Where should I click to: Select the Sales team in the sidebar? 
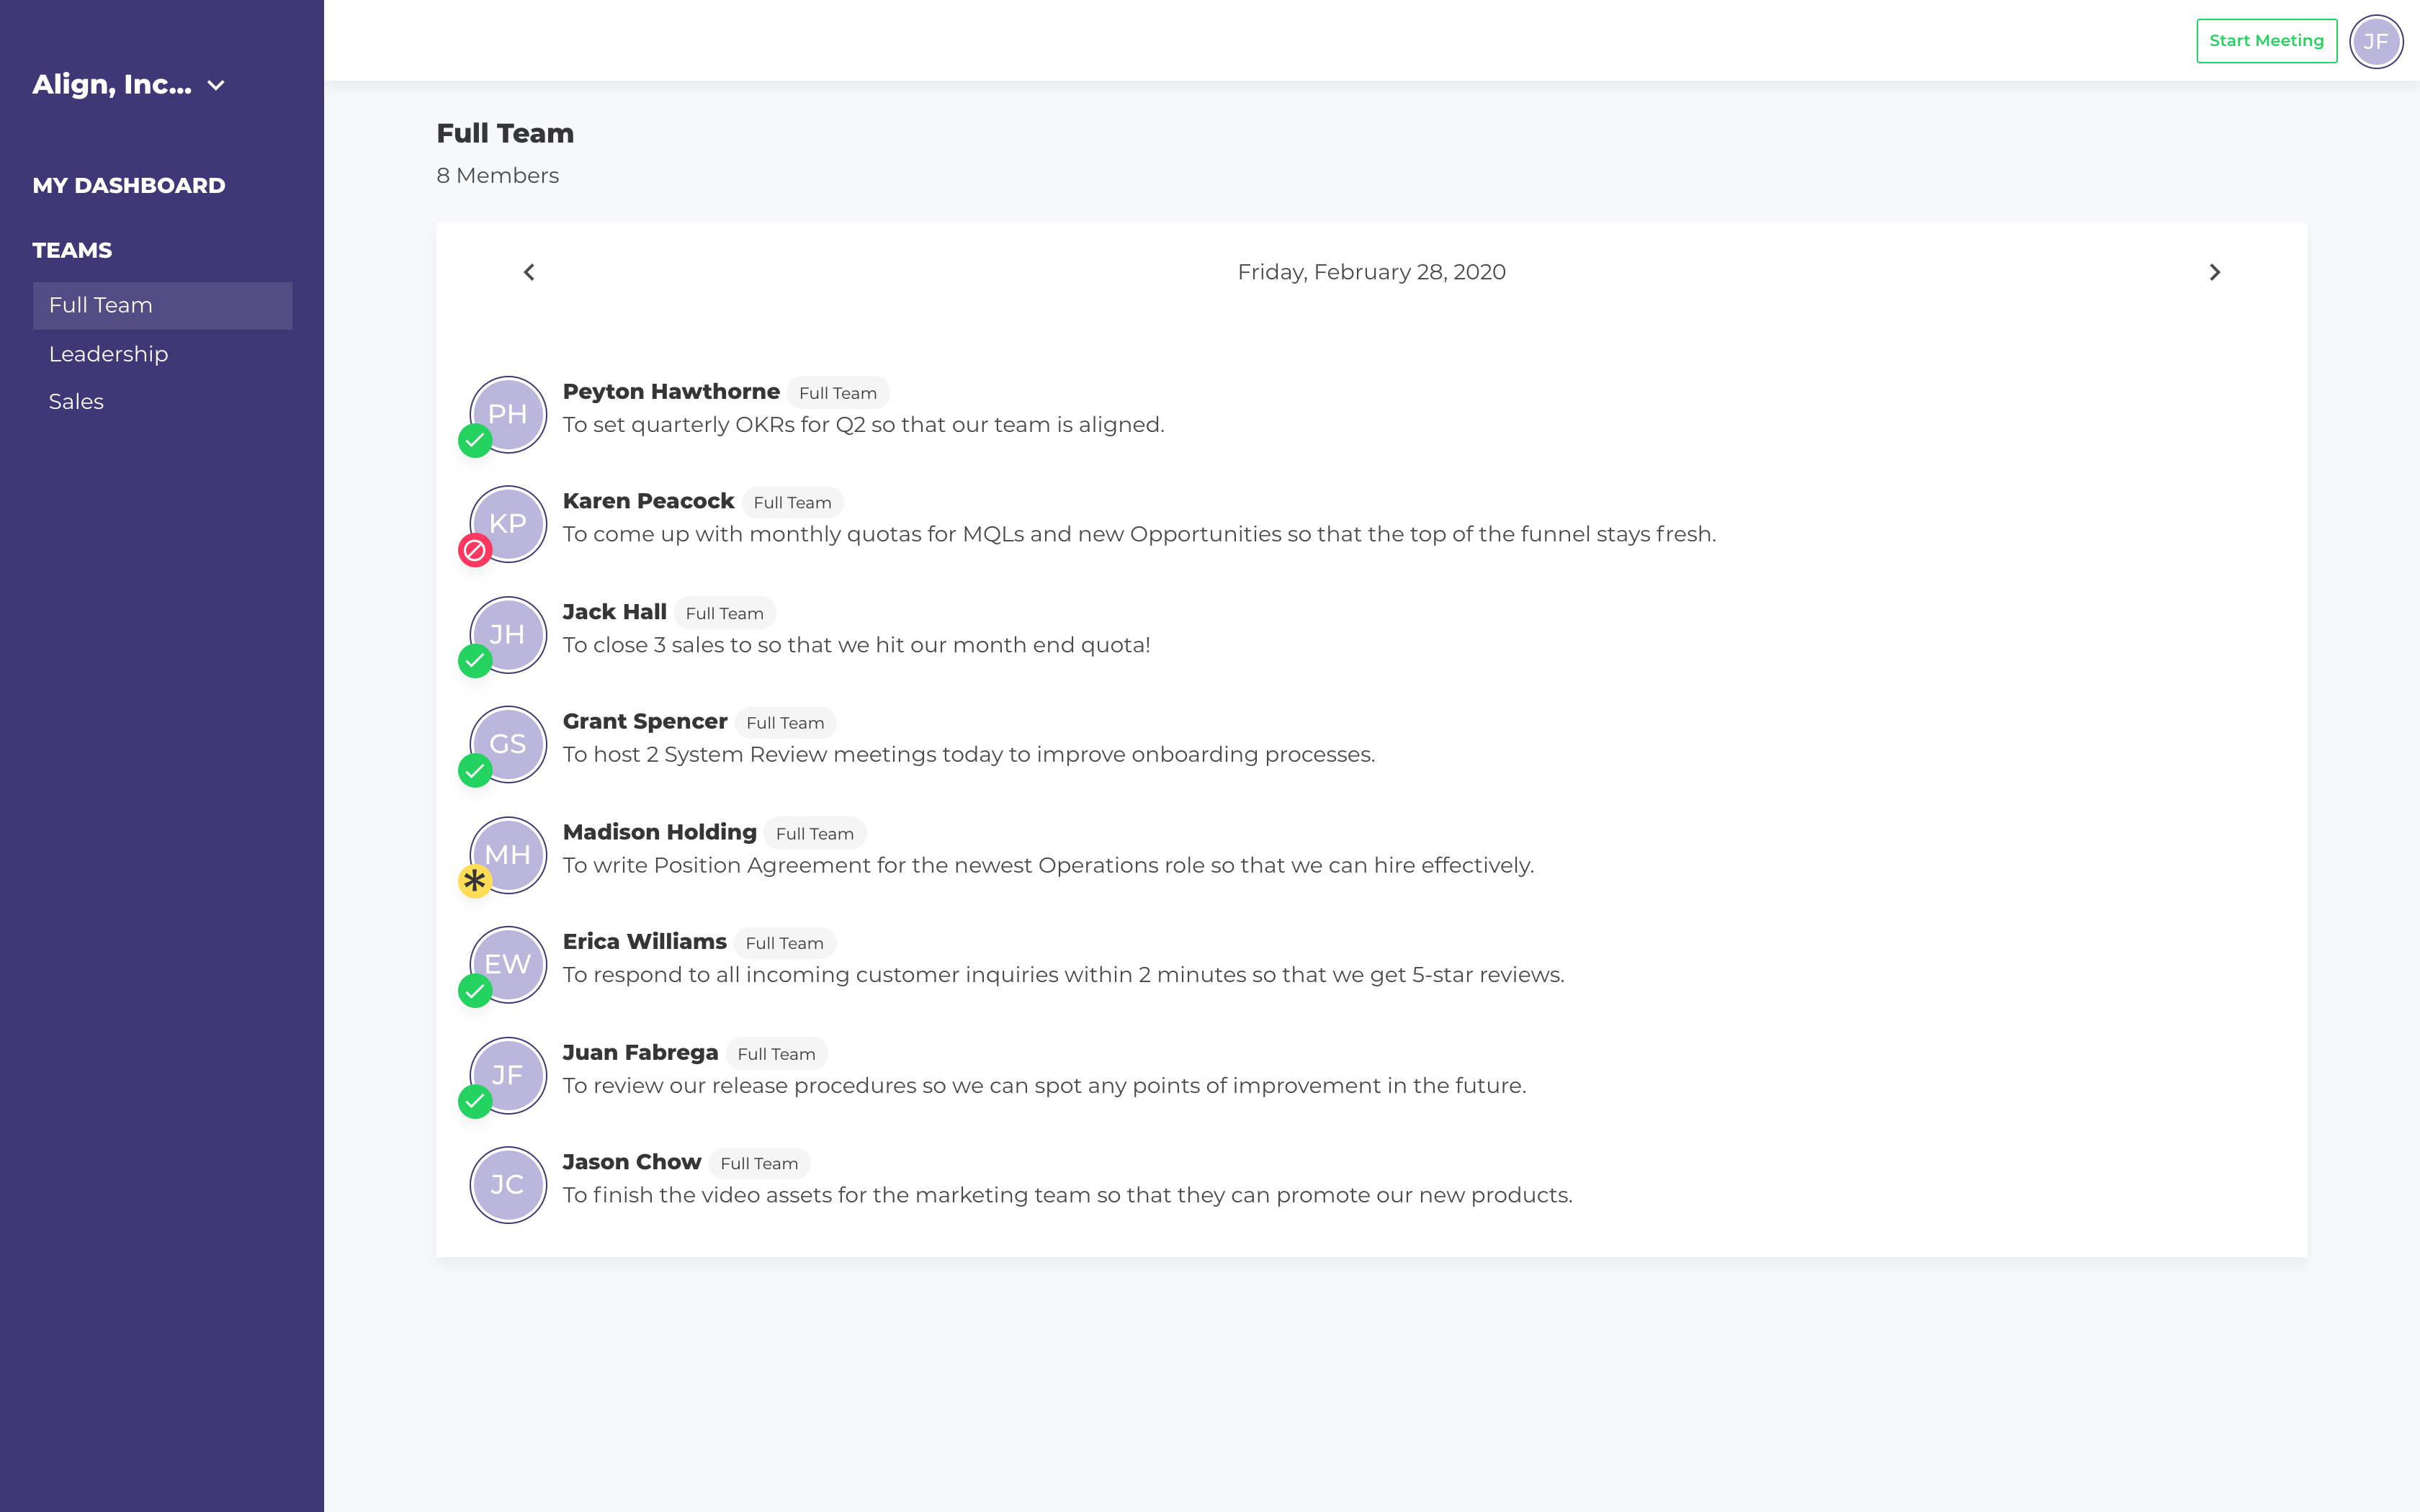coord(76,401)
